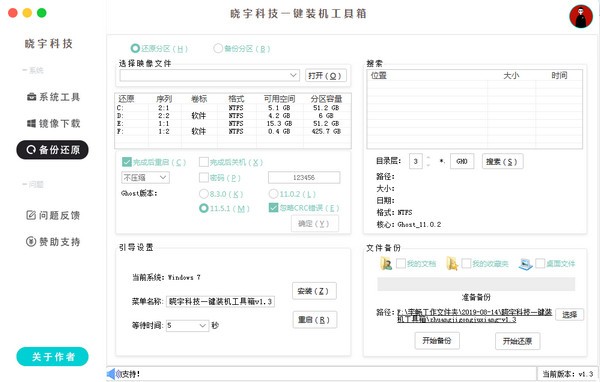
Task: Click the 时间 column header
Action: (559, 75)
